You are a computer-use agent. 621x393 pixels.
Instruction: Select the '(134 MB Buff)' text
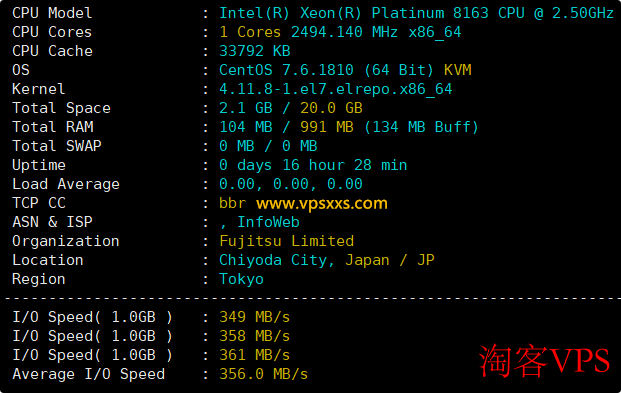tap(421, 127)
